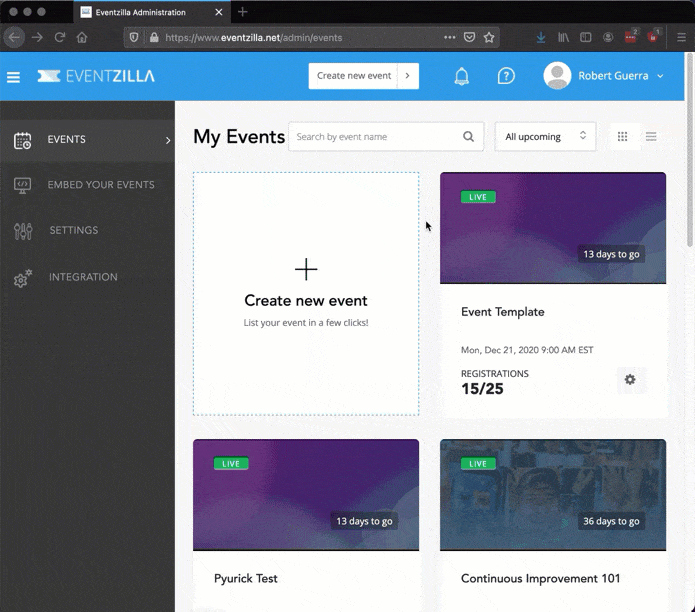This screenshot has height=612, width=695.
Task: Click the Pyurick Test banner image
Action: pyautogui.click(x=306, y=495)
